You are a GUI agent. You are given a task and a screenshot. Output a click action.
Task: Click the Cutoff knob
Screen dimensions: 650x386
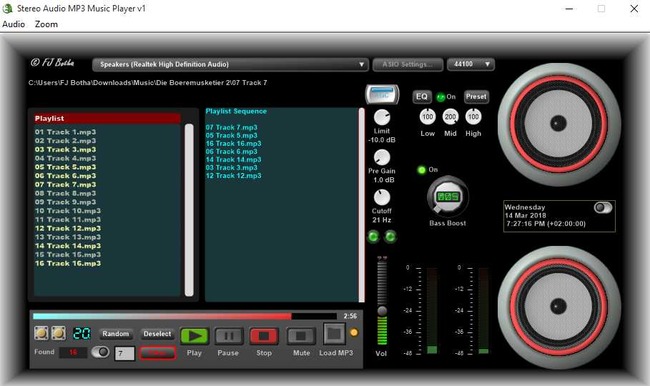pos(382,197)
